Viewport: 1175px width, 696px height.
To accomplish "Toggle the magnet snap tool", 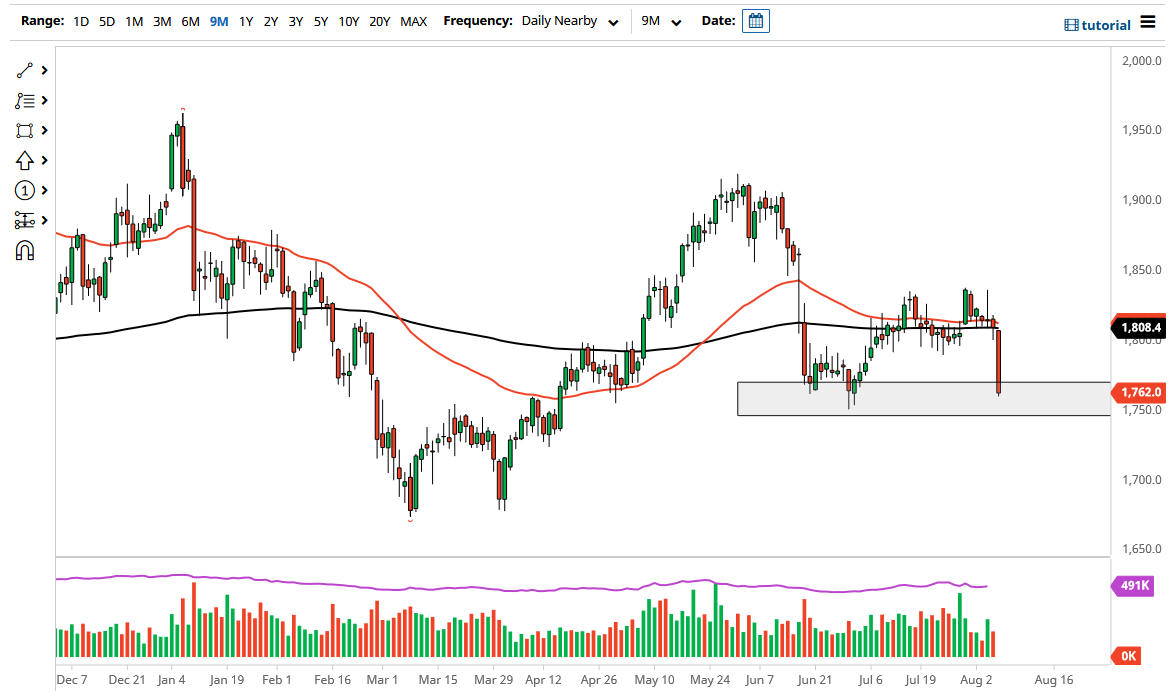I will (25, 250).
